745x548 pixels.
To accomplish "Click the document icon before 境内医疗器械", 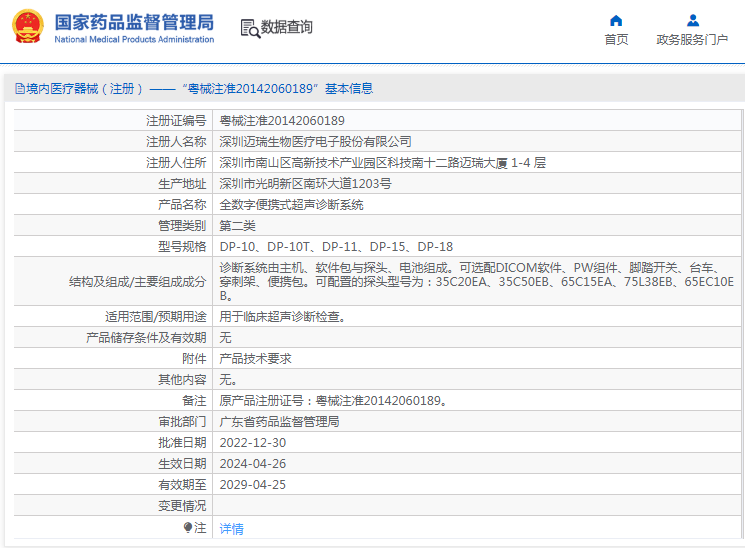I will pyautogui.click(x=19, y=89).
